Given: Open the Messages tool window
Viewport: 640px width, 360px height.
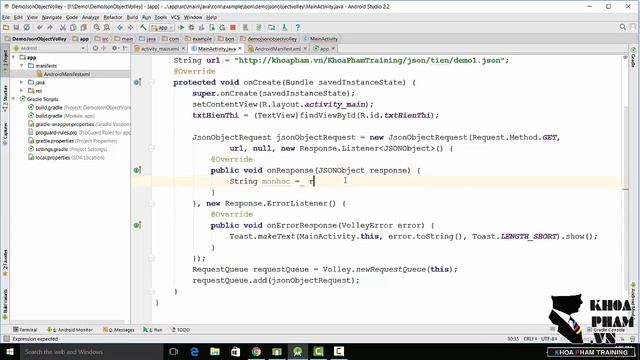Looking at the screenshot, I should click(x=119, y=329).
